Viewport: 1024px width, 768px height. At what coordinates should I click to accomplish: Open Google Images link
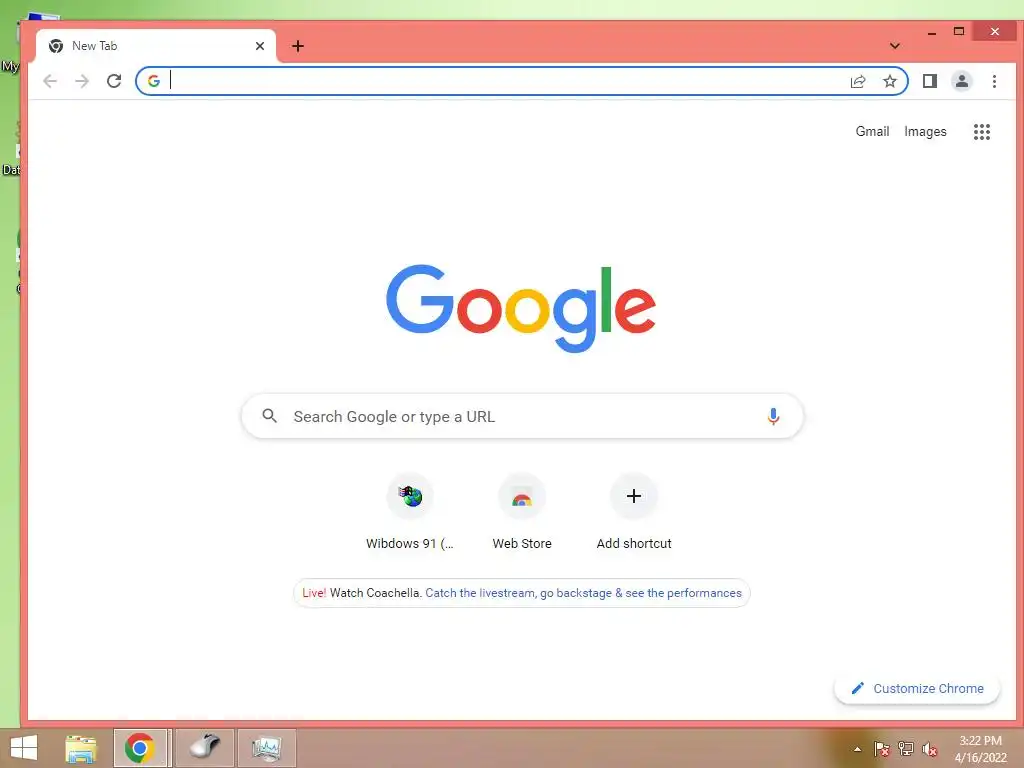click(x=925, y=131)
